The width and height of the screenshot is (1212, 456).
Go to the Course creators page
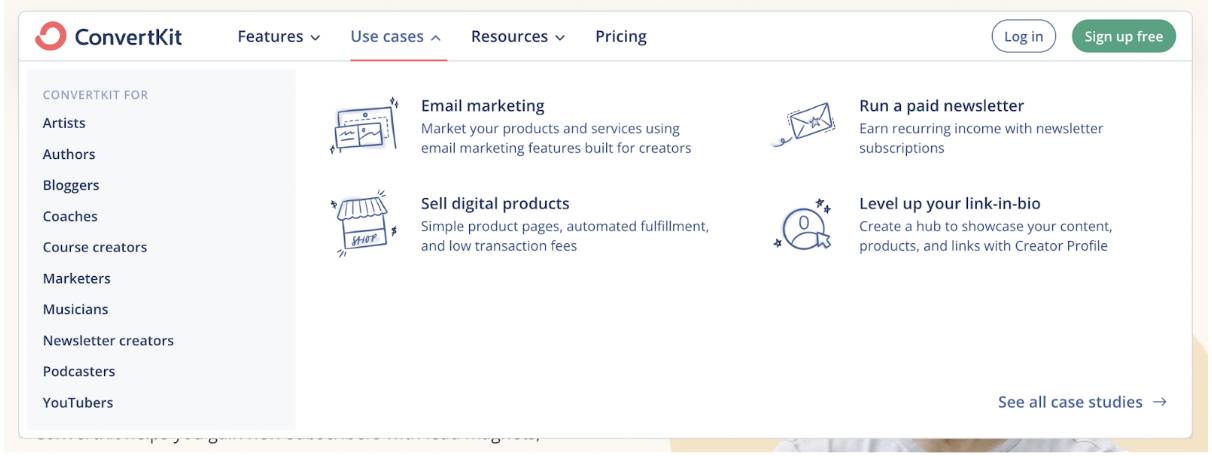pos(95,247)
